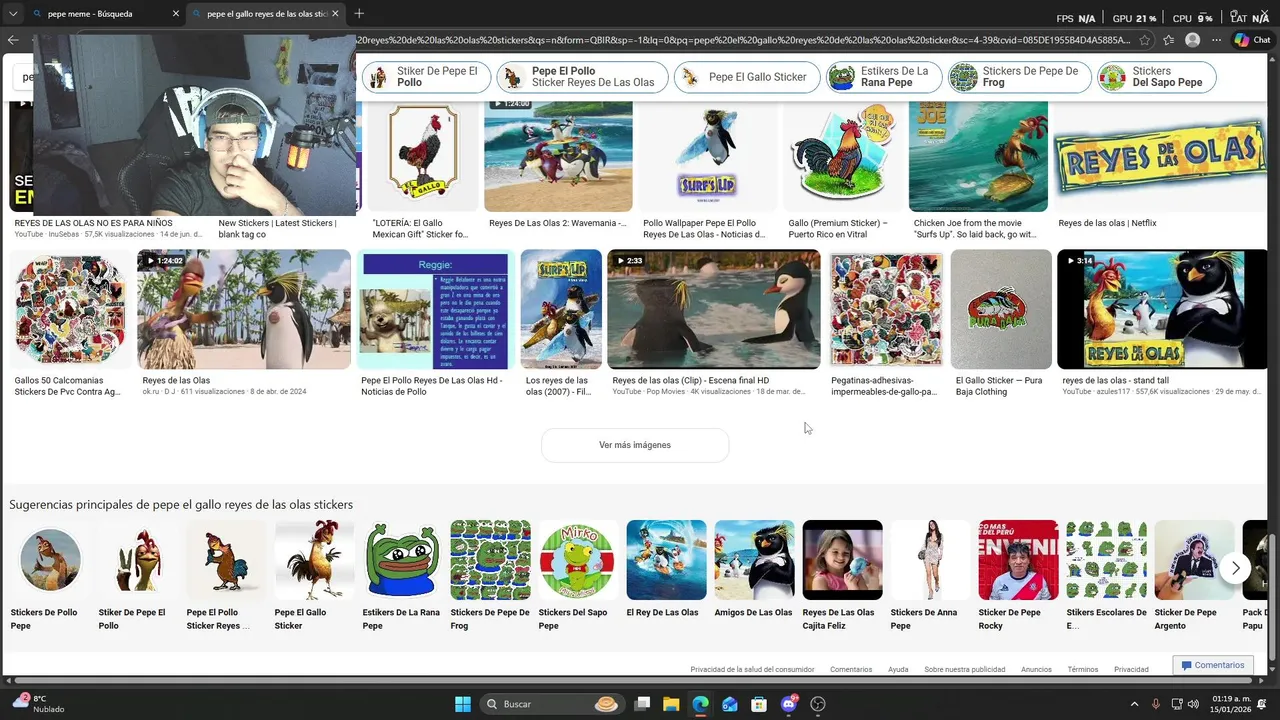Open the Outlook taskbar icon
Image resolution: width=1280 pixels, height=720 pixels.
tap(730, 704)
